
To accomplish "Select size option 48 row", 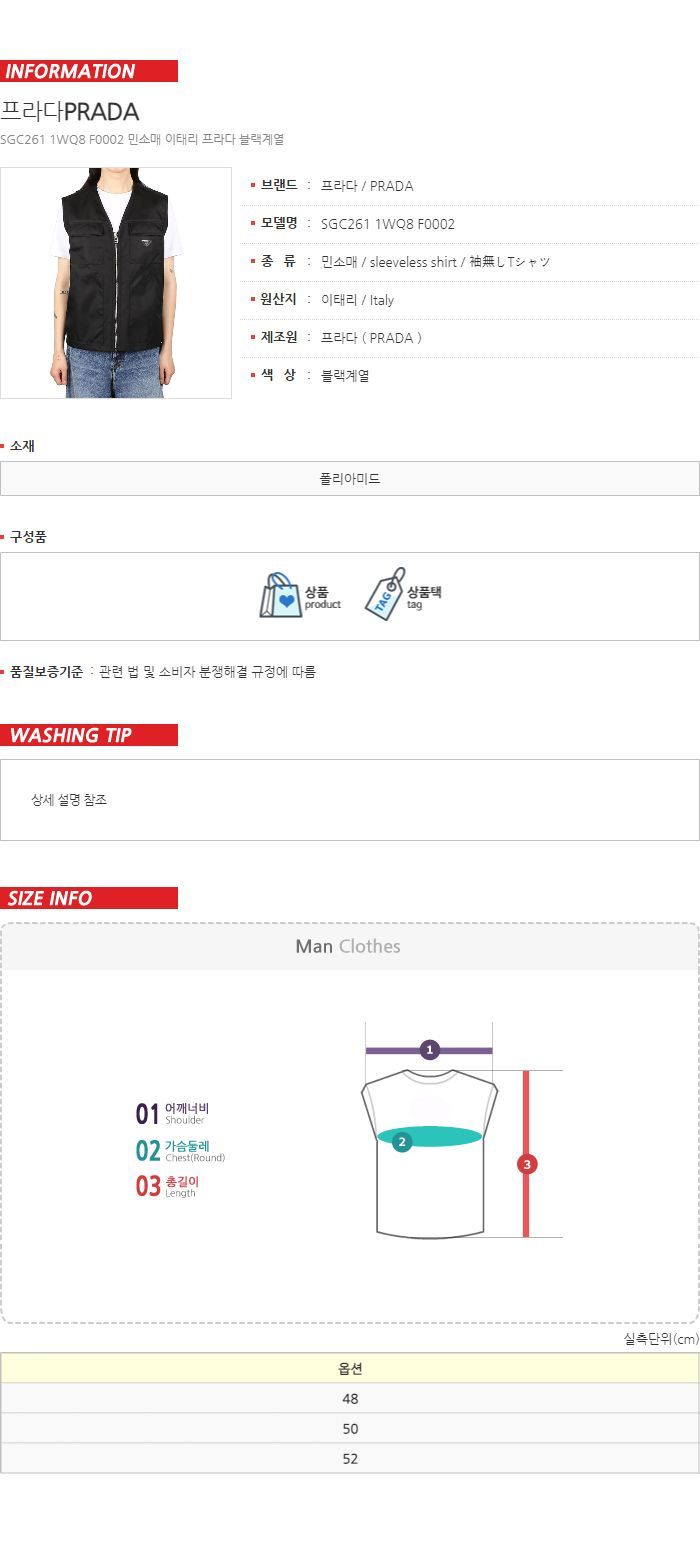I will (350, 1399).
